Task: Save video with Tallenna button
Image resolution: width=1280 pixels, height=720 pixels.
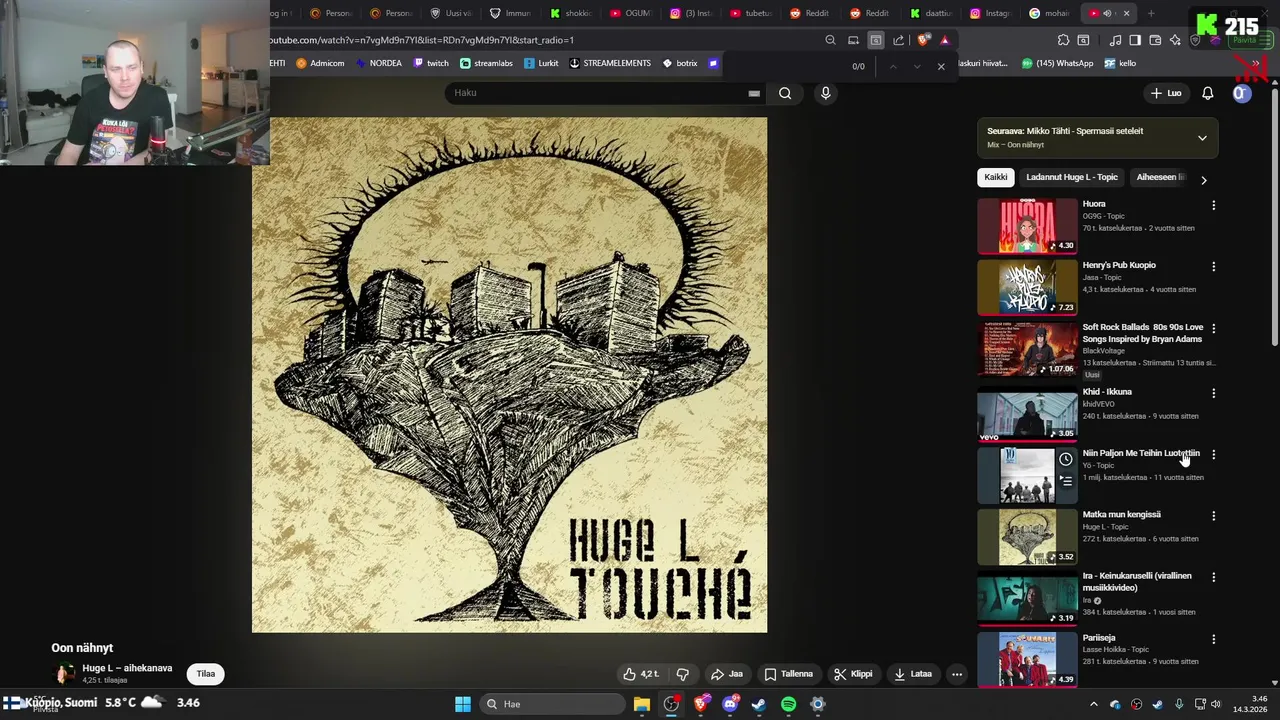Action: 788,674
